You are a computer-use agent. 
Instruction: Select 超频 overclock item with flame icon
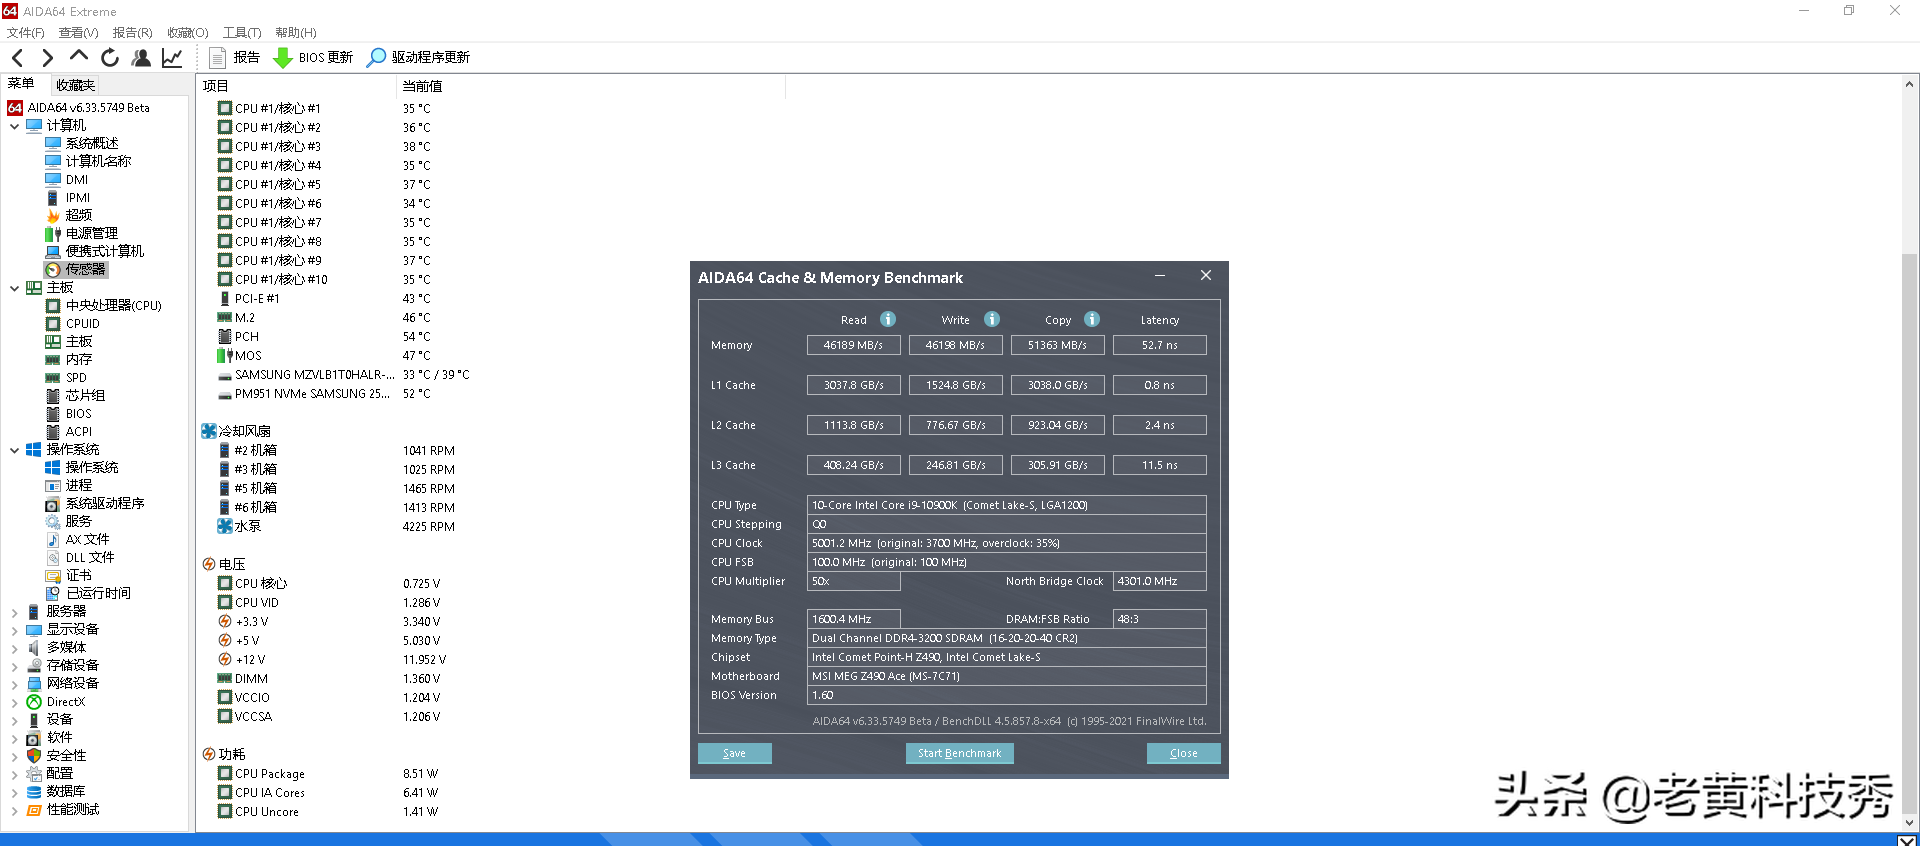69,215
